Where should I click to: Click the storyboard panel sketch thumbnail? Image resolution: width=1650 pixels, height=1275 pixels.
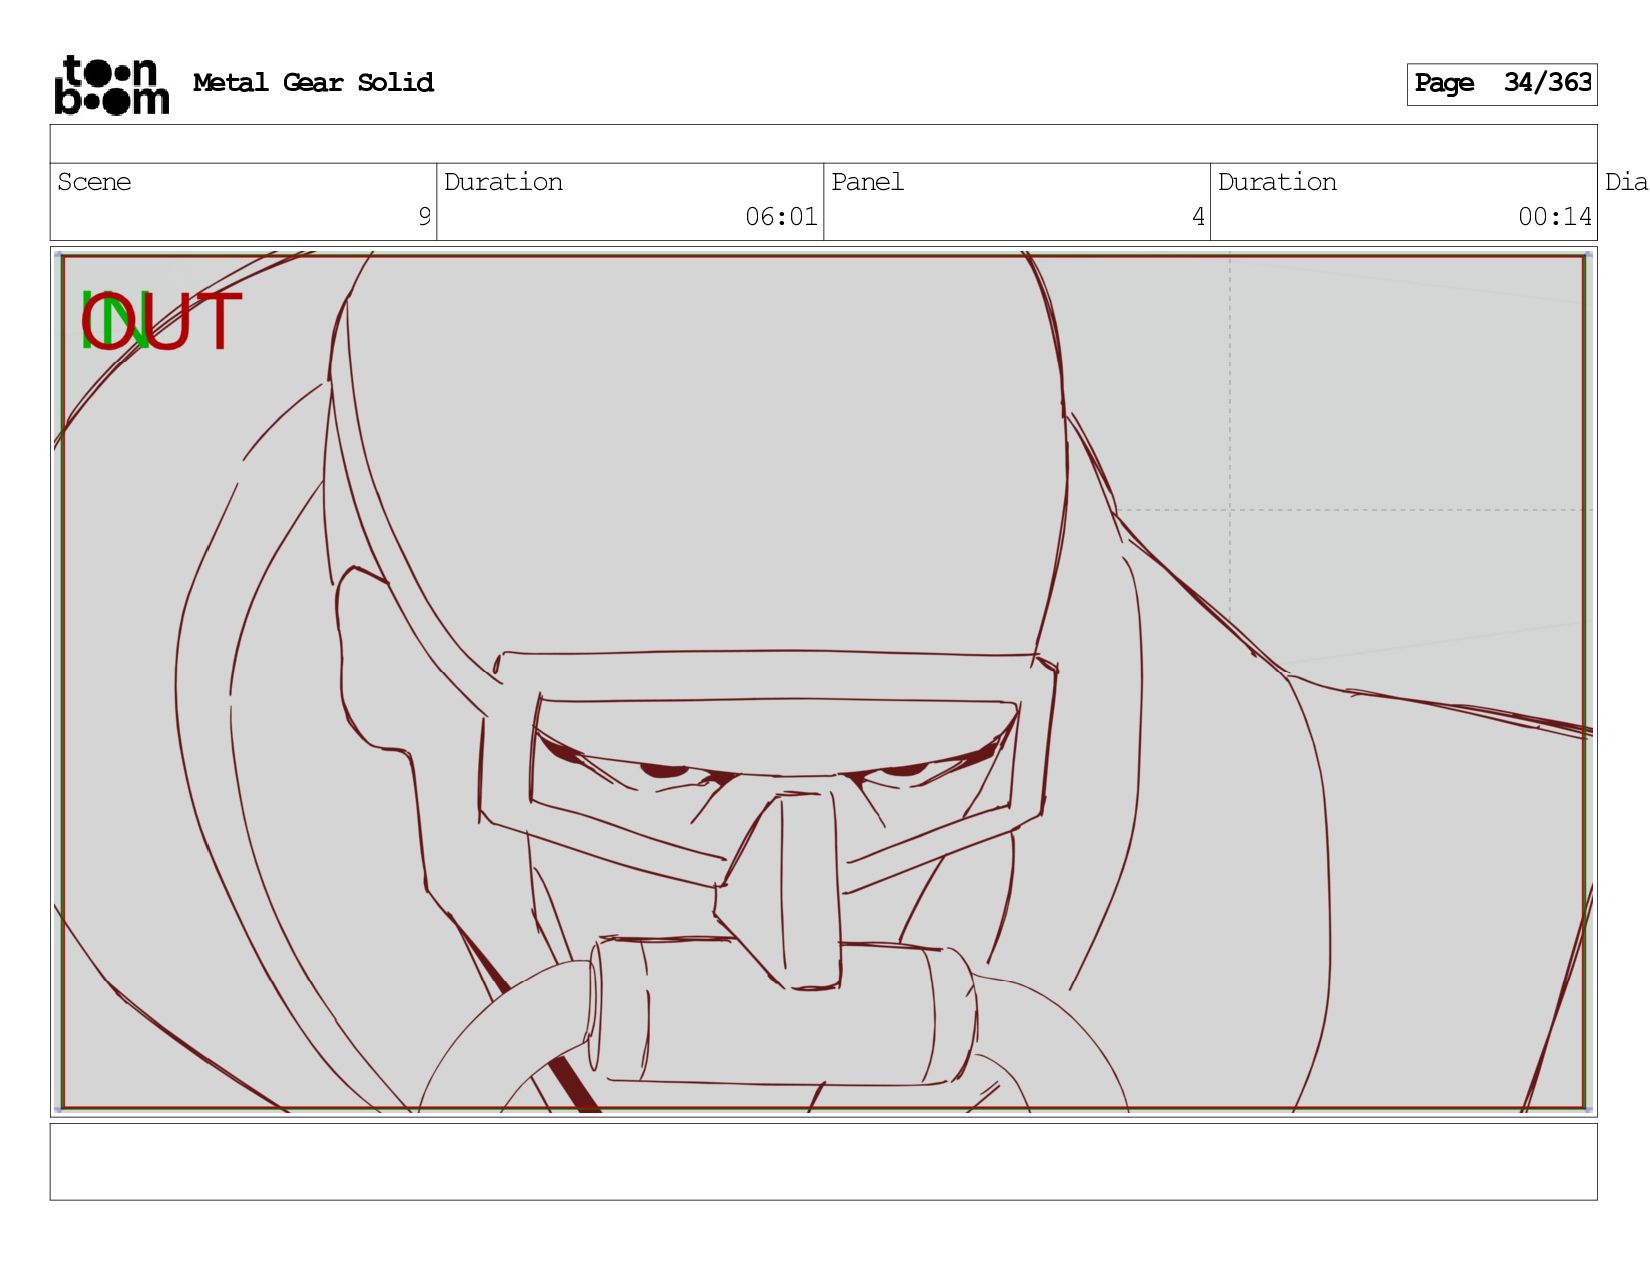tap(823, 682)
